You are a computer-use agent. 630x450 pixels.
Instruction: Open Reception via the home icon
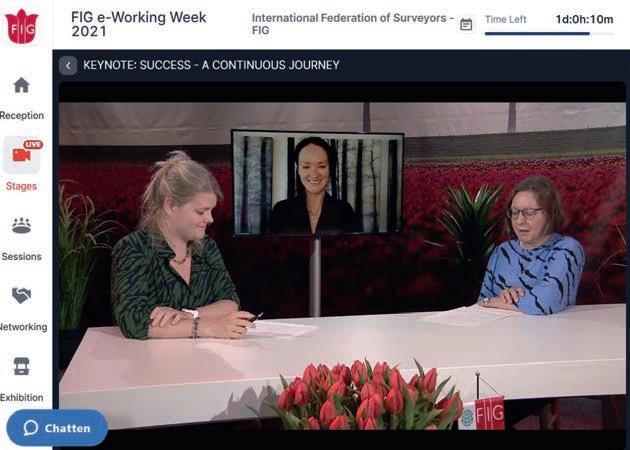pyautogui.click(x=21, y=85)
